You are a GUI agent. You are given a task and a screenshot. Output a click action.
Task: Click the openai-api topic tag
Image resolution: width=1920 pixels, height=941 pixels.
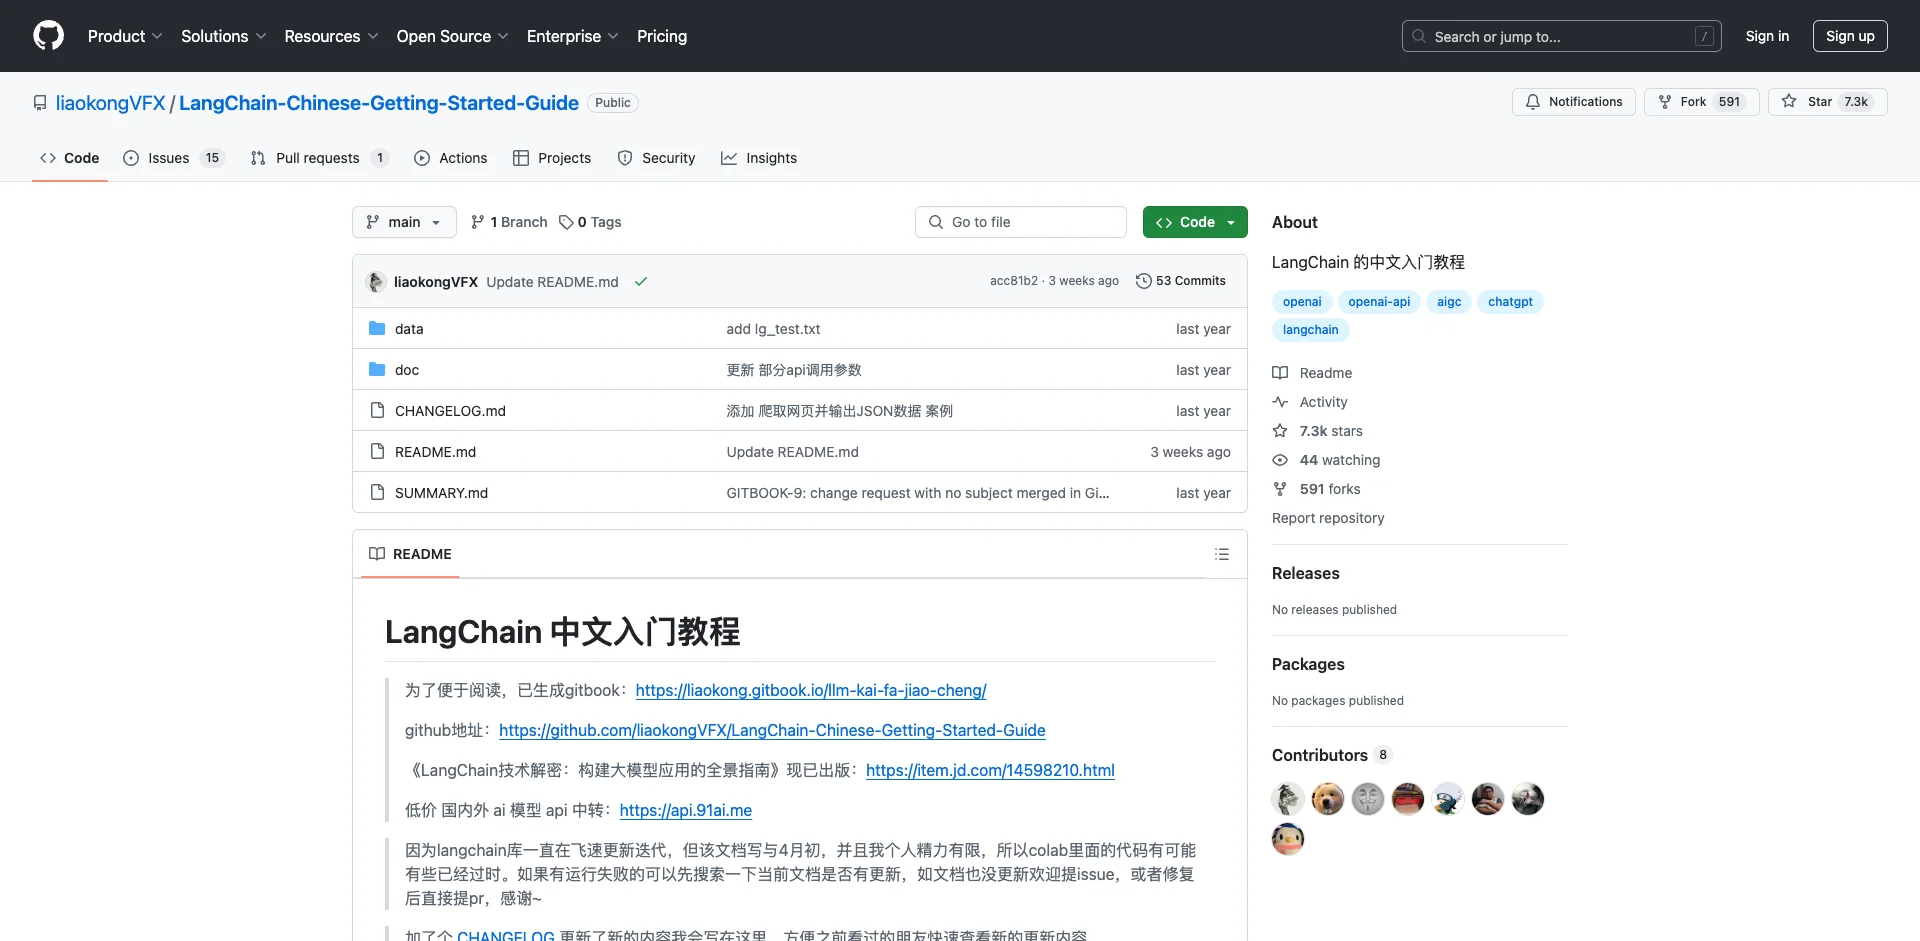(1379, 302)
